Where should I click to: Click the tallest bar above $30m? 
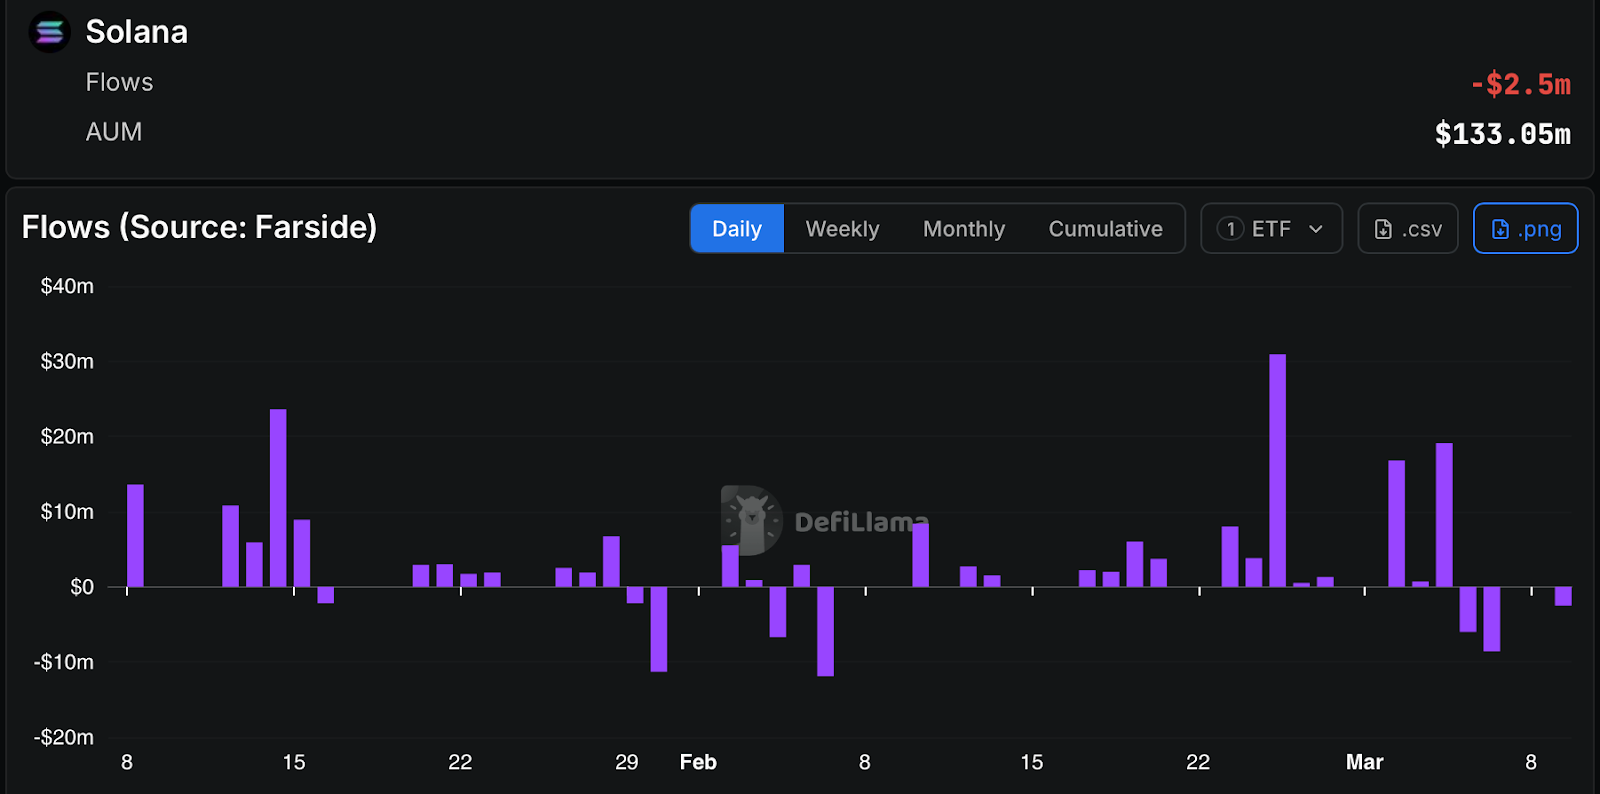click(x=1277, y=470)
